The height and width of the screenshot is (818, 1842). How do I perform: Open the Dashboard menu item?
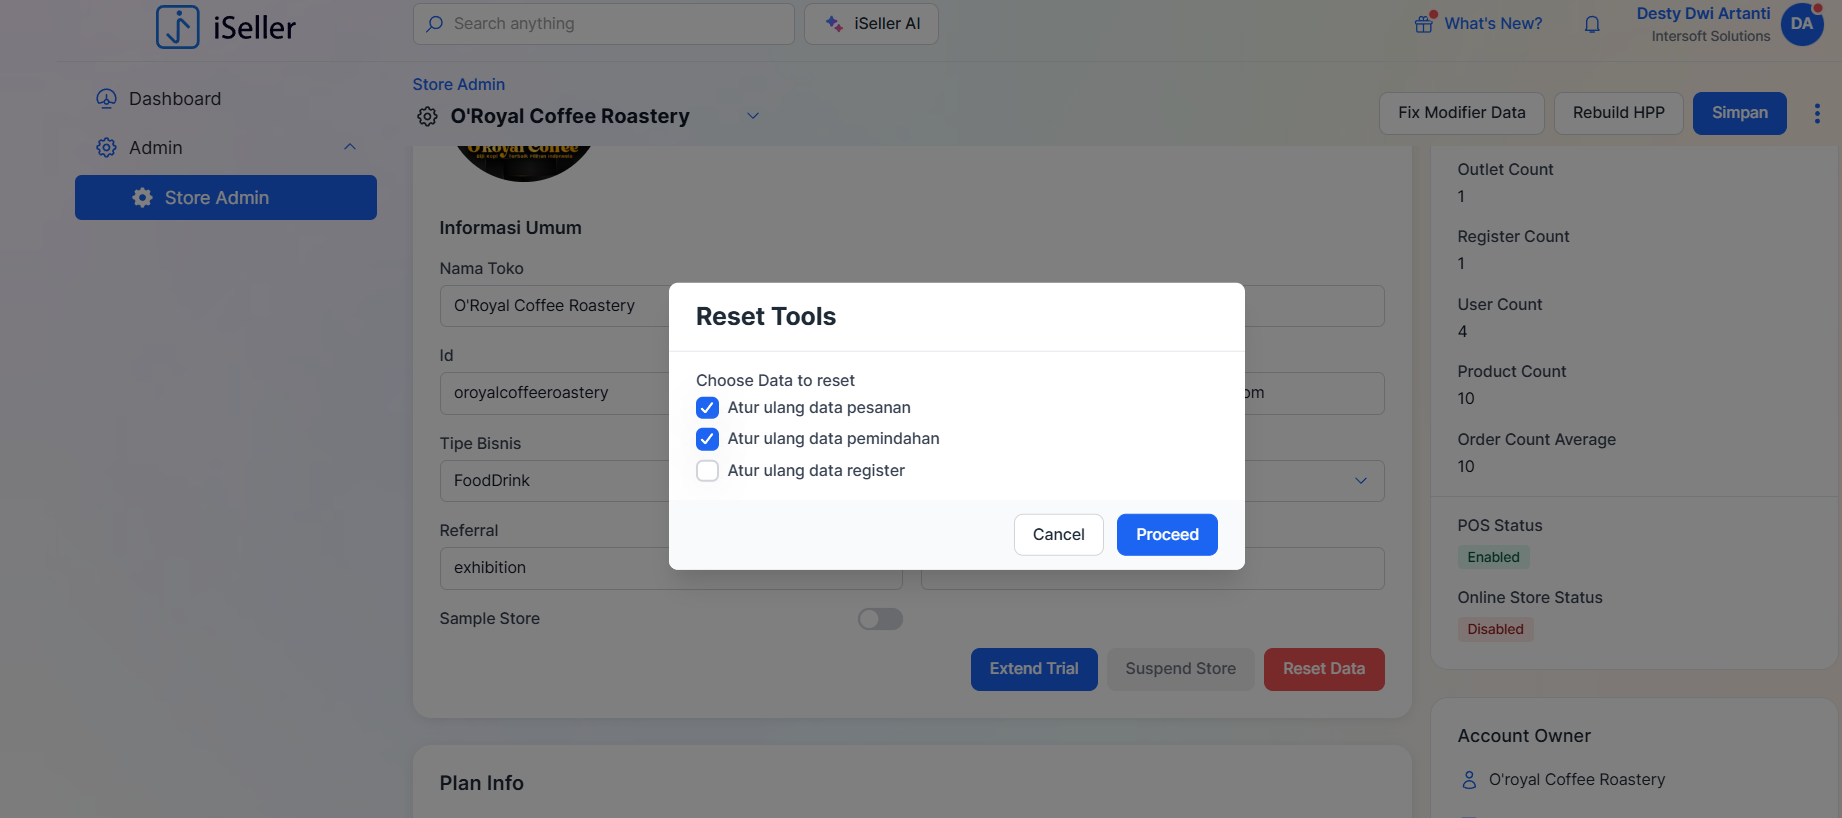[226, 98]
